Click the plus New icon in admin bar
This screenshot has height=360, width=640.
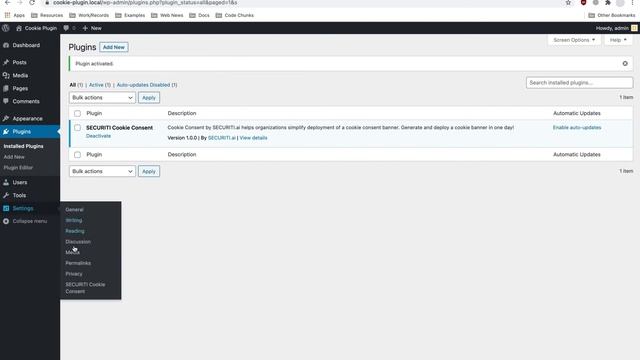[x=85, y=28]
